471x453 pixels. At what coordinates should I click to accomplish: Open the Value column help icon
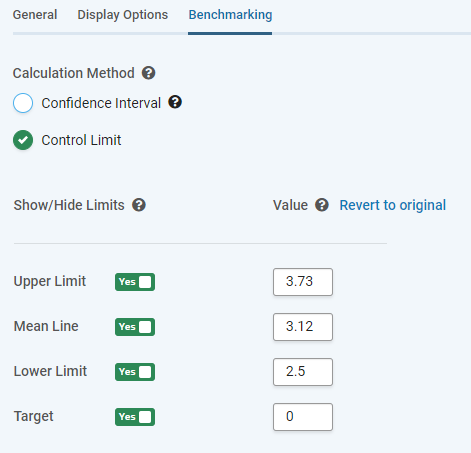click(x=322, y=205)
